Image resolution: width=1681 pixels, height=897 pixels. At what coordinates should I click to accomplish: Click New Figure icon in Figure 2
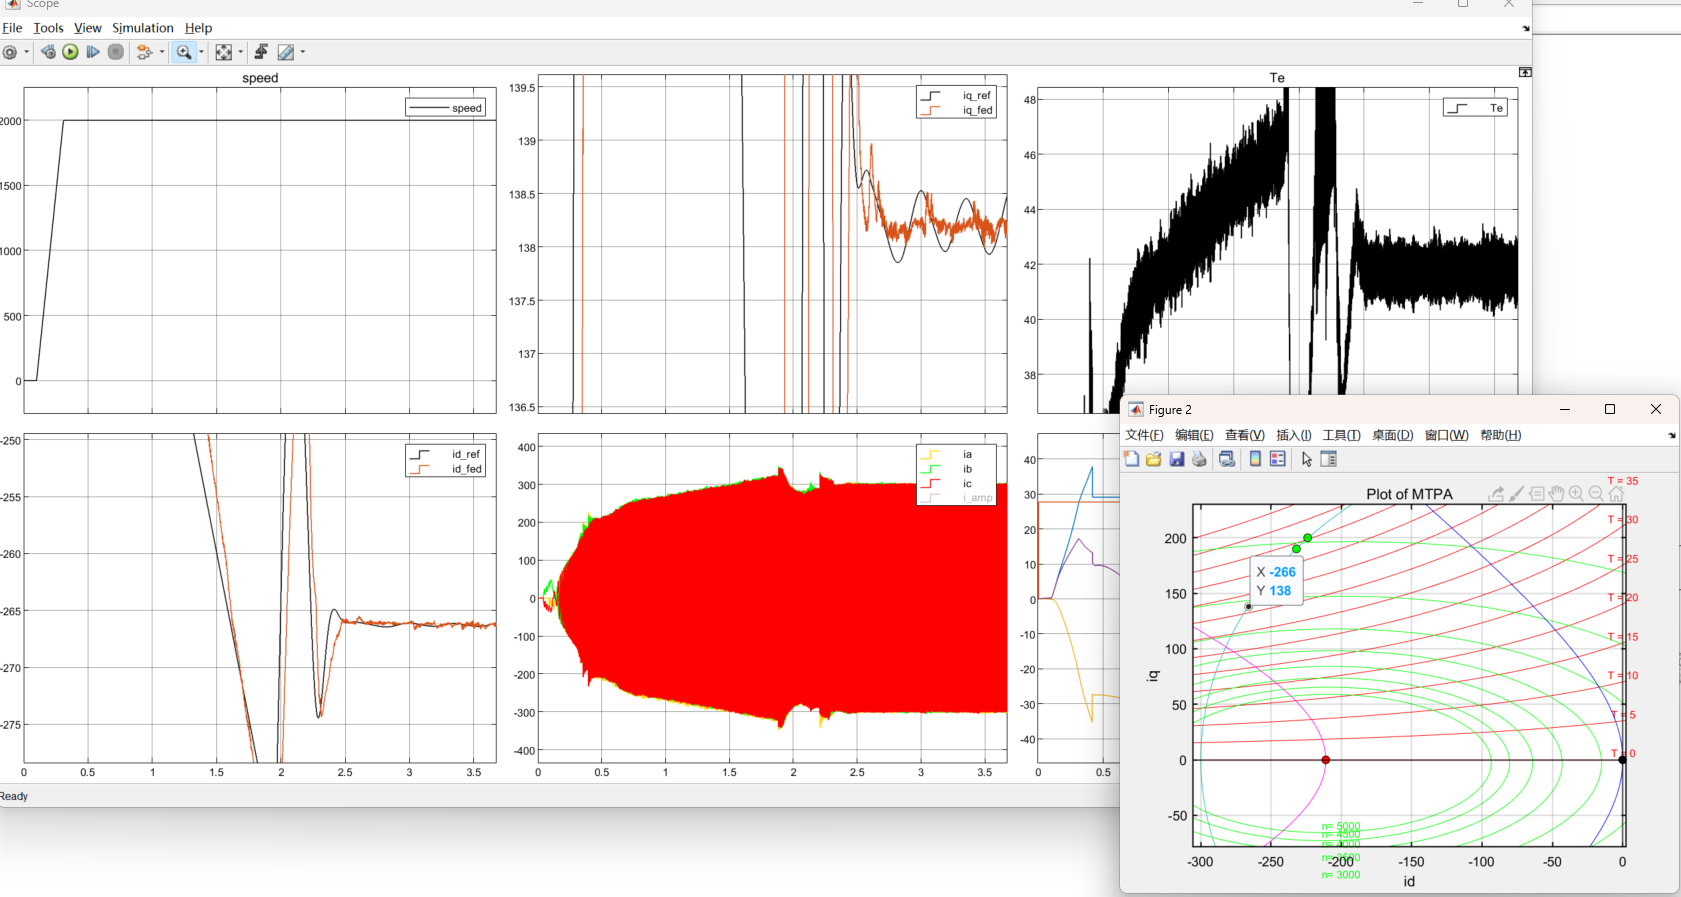(1132, 459)
